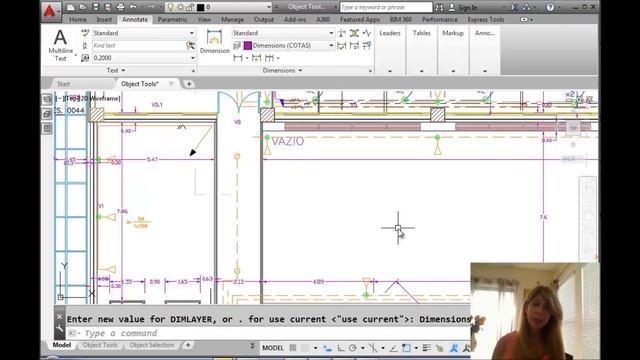The image size is (640, 360).
Task: Toggle the layer lock padlock icon
Action: pyautogui.click(x=189, y=7)
